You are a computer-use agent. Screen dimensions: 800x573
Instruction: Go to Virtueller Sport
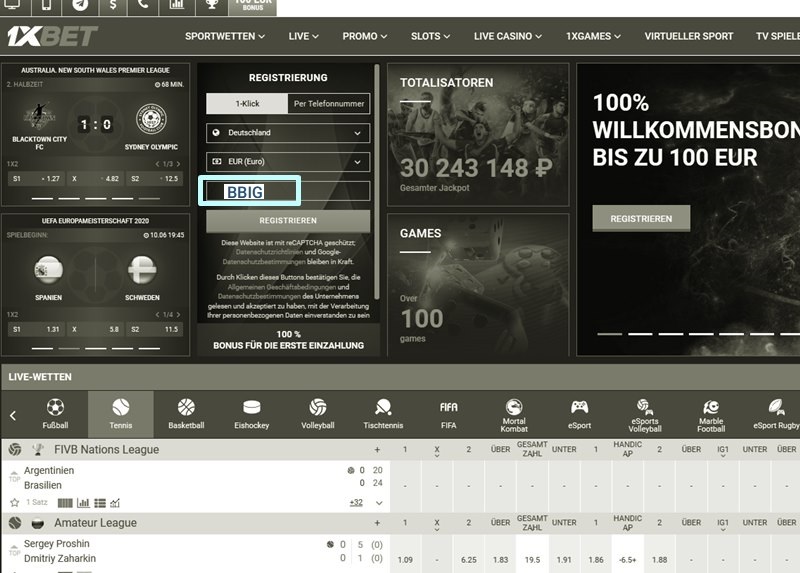coord(688,36)
